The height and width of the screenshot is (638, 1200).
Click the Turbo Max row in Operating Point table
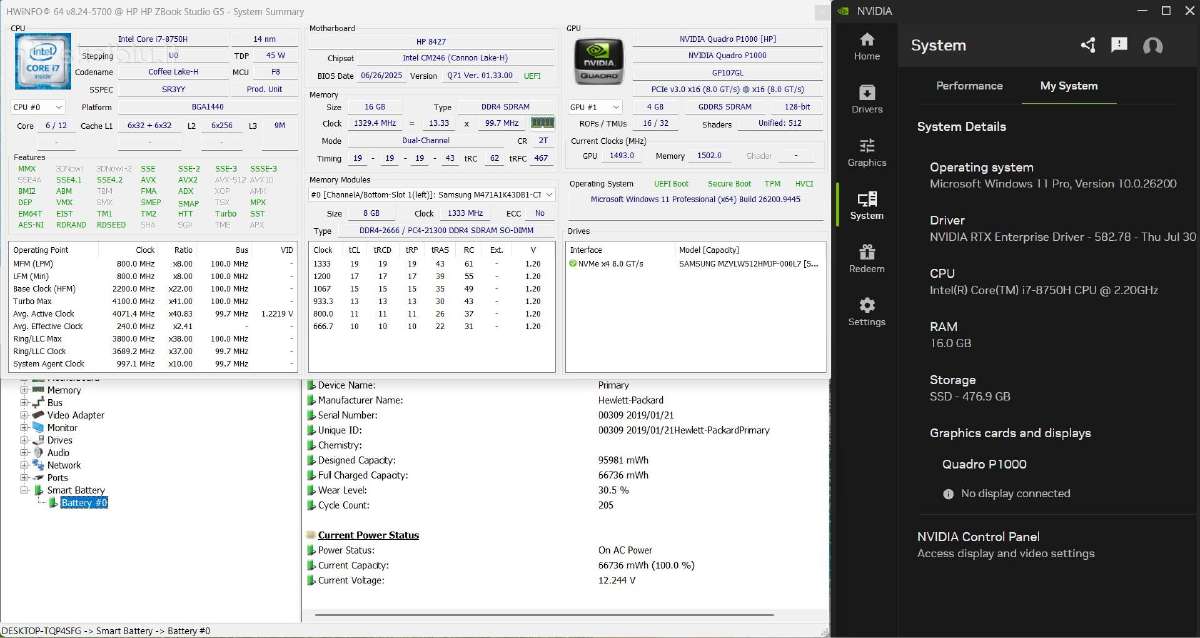[x=154, y=301]
